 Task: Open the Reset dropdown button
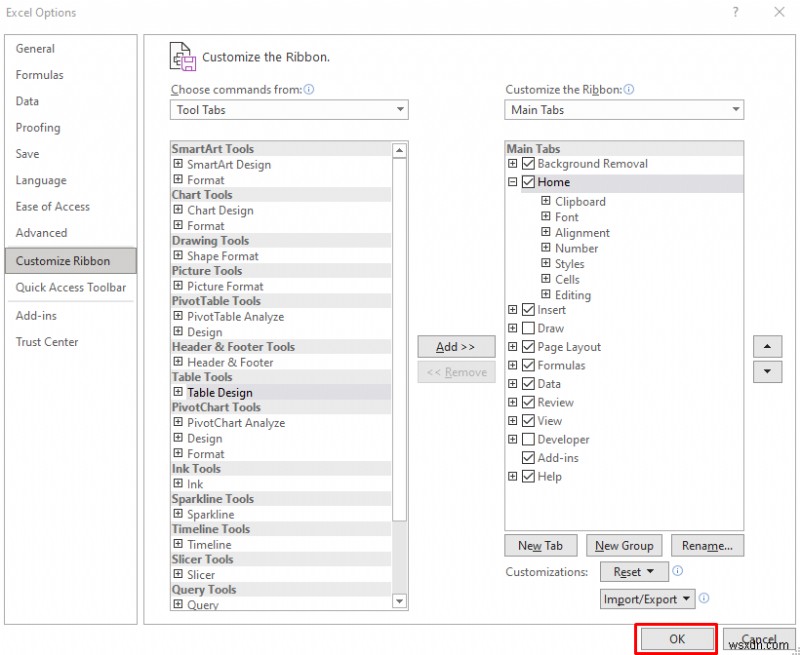pyautogui.click(x=634, y=572)
